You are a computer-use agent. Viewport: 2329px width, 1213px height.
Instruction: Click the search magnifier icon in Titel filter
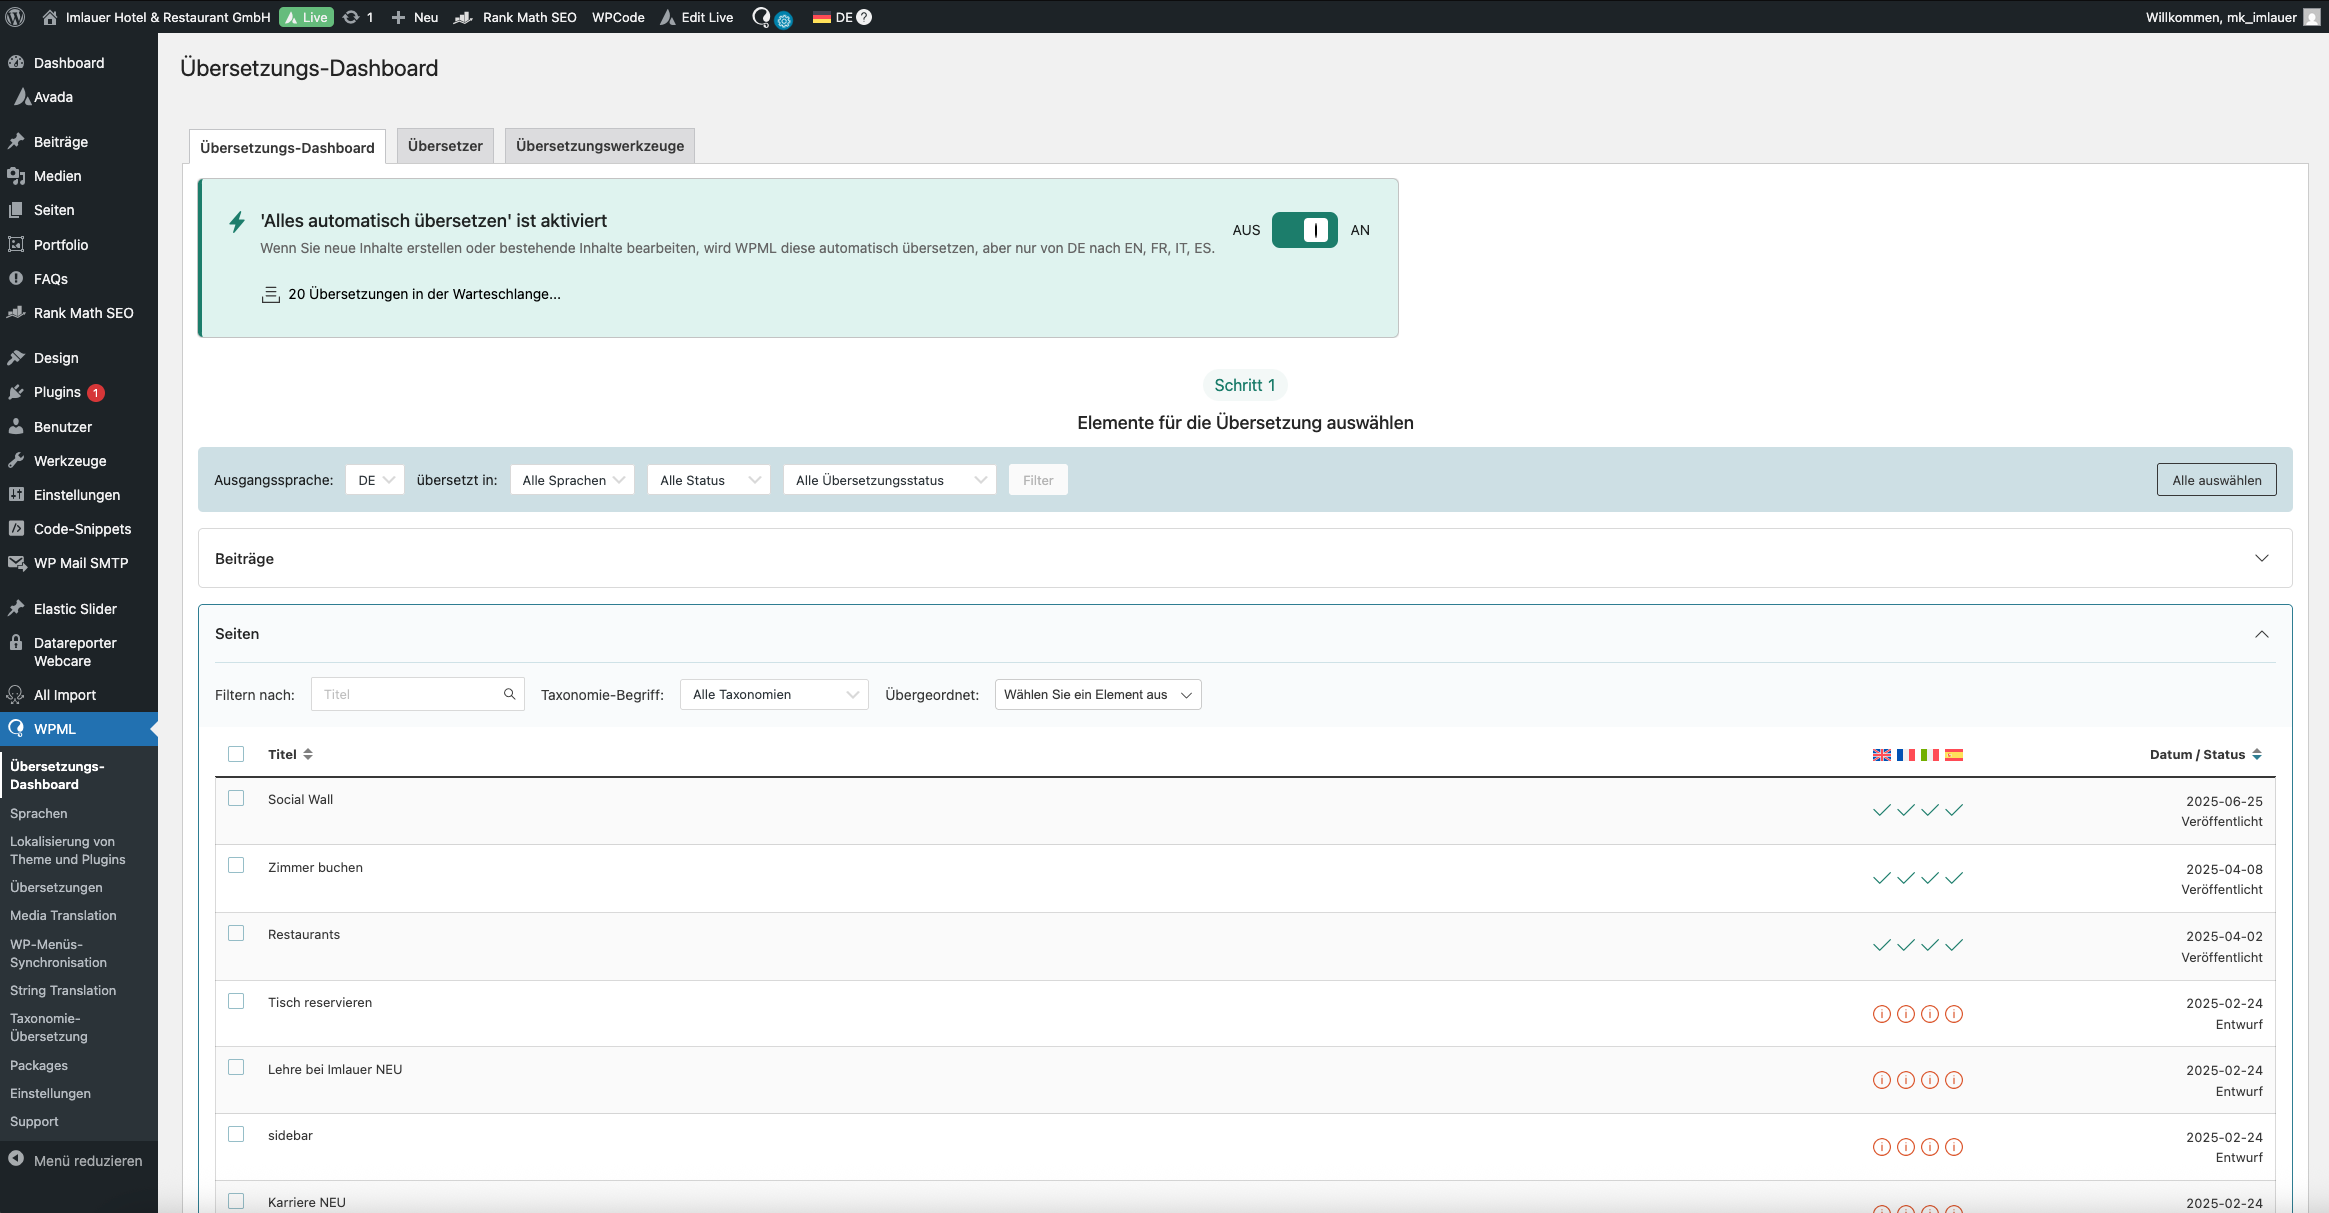point(509,694)
